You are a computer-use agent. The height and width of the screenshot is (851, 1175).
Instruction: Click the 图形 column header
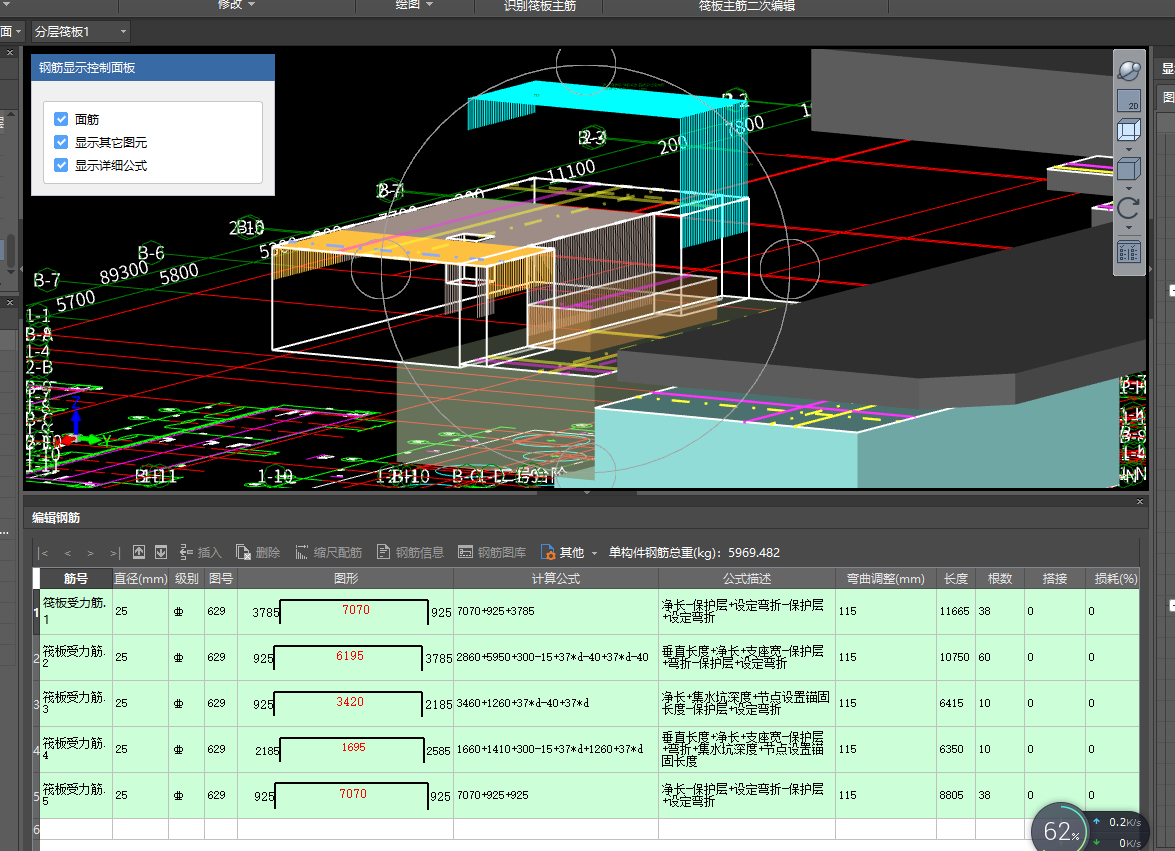click(345, 578)
